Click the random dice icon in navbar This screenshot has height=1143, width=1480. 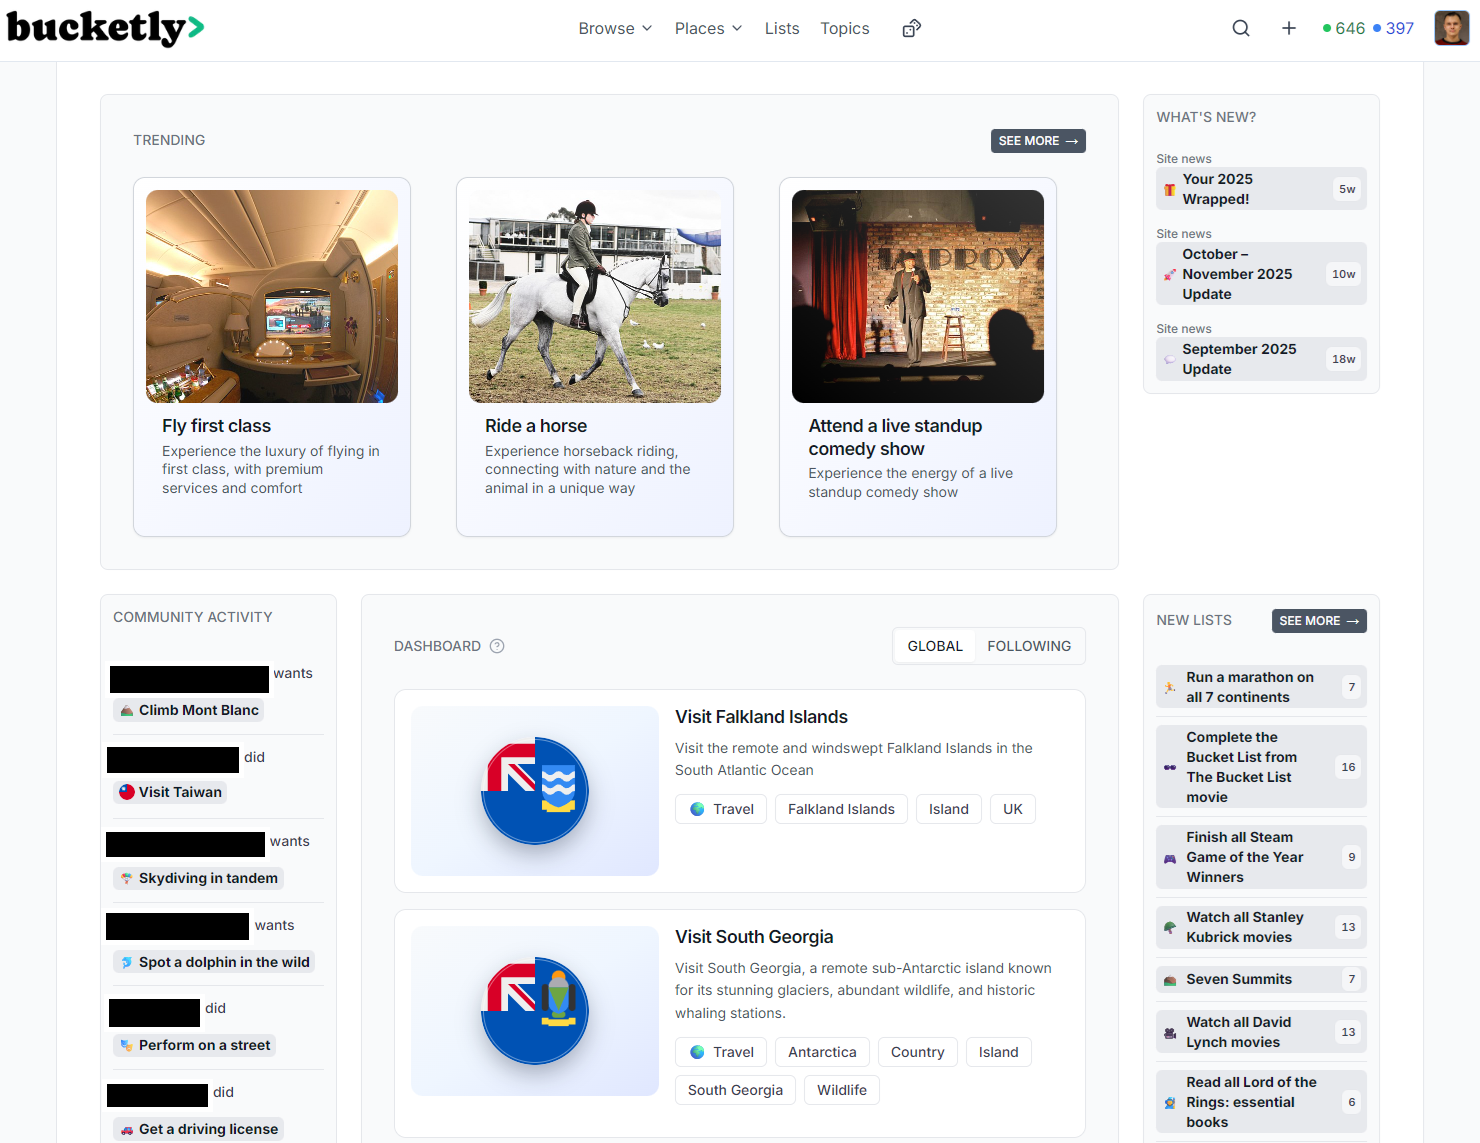[911, 28]
